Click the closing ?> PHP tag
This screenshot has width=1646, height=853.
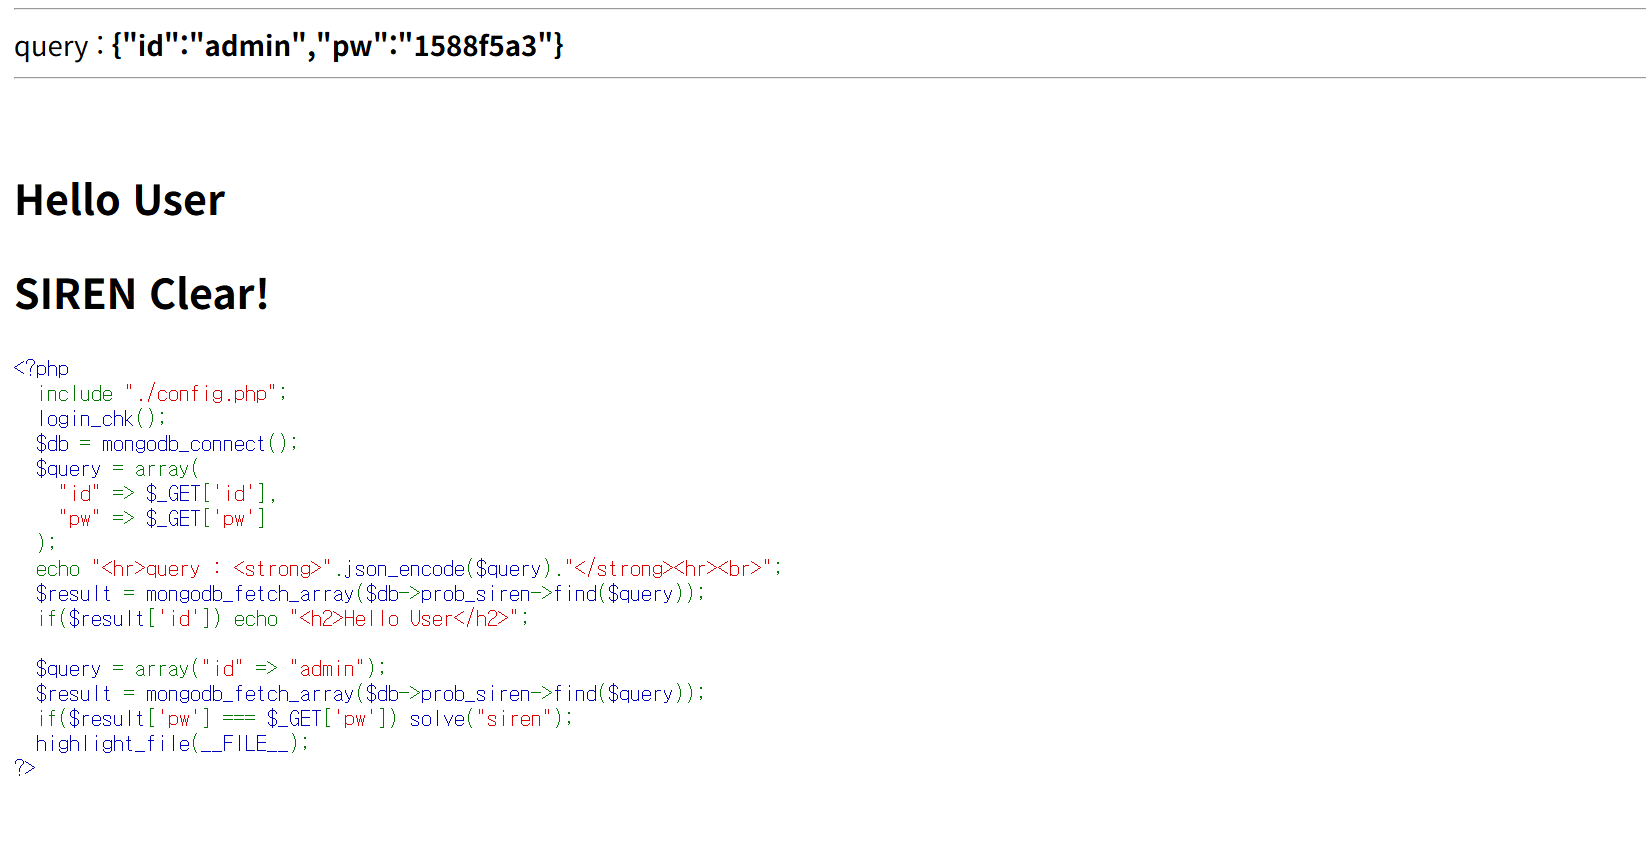click(25, 767)
